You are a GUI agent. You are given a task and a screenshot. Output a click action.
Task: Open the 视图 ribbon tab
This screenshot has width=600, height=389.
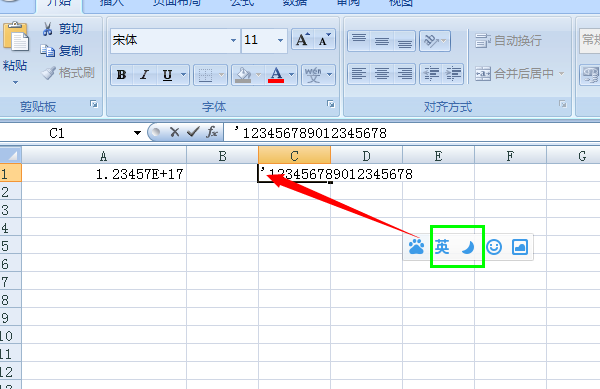400,3
